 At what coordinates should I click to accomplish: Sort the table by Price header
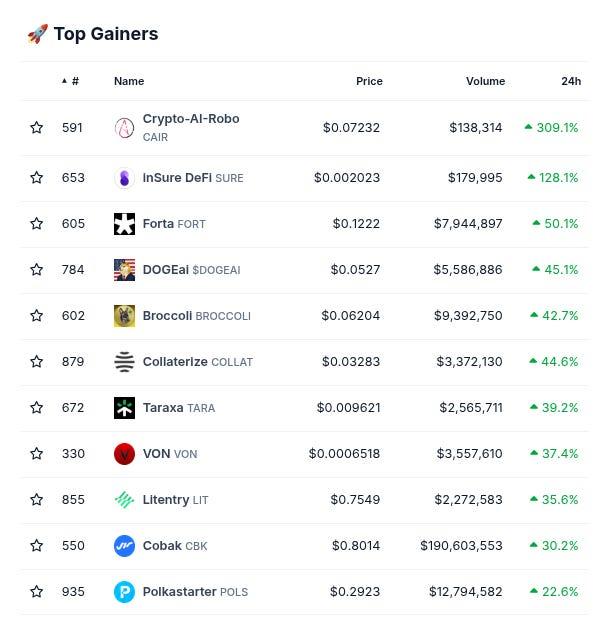point(369,81)
